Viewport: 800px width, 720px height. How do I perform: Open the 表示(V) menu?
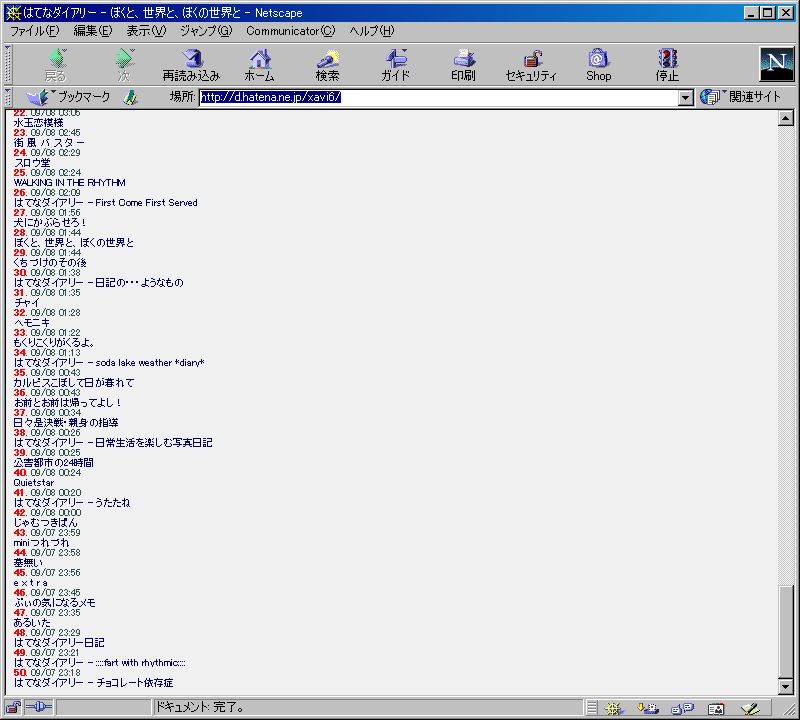[146, 31]
